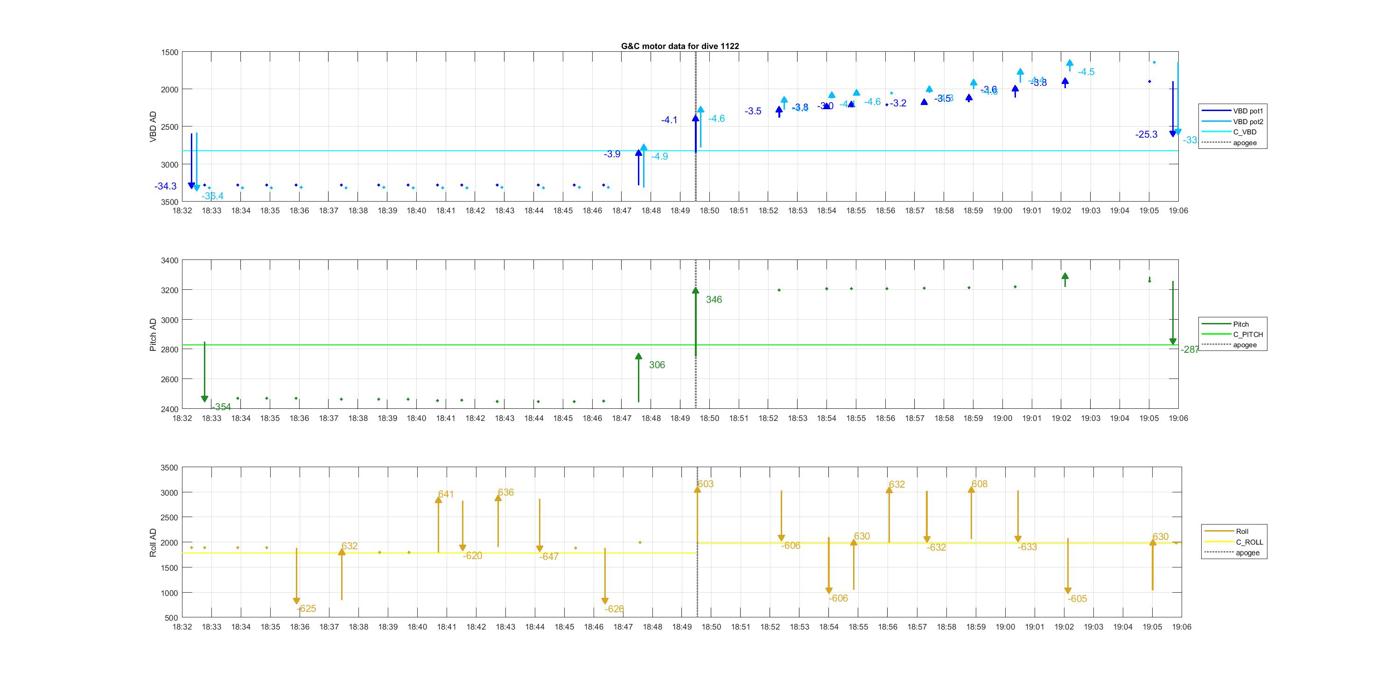Click the "-620" roll data label

pos(473,556)
